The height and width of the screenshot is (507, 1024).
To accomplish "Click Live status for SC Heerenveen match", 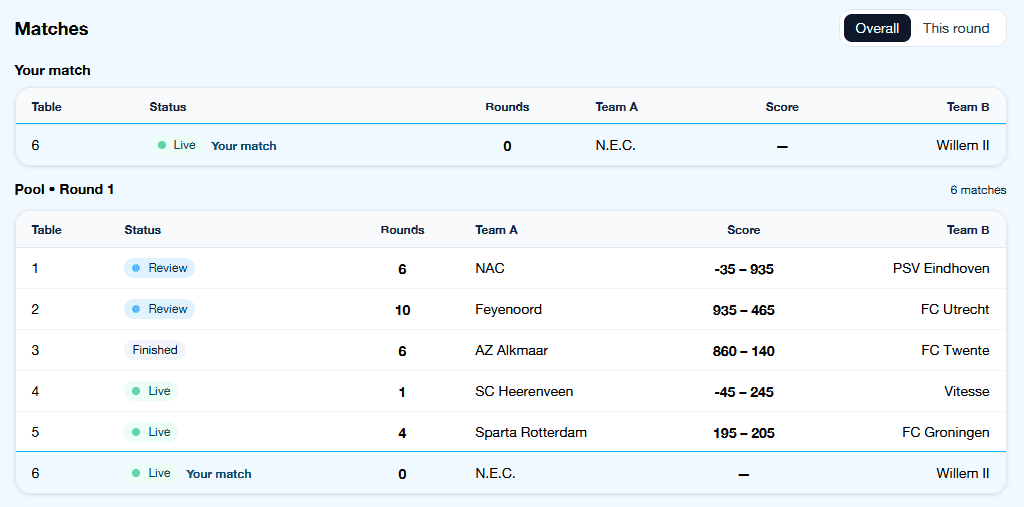I will pyautogui.click(x=151, y=391).
